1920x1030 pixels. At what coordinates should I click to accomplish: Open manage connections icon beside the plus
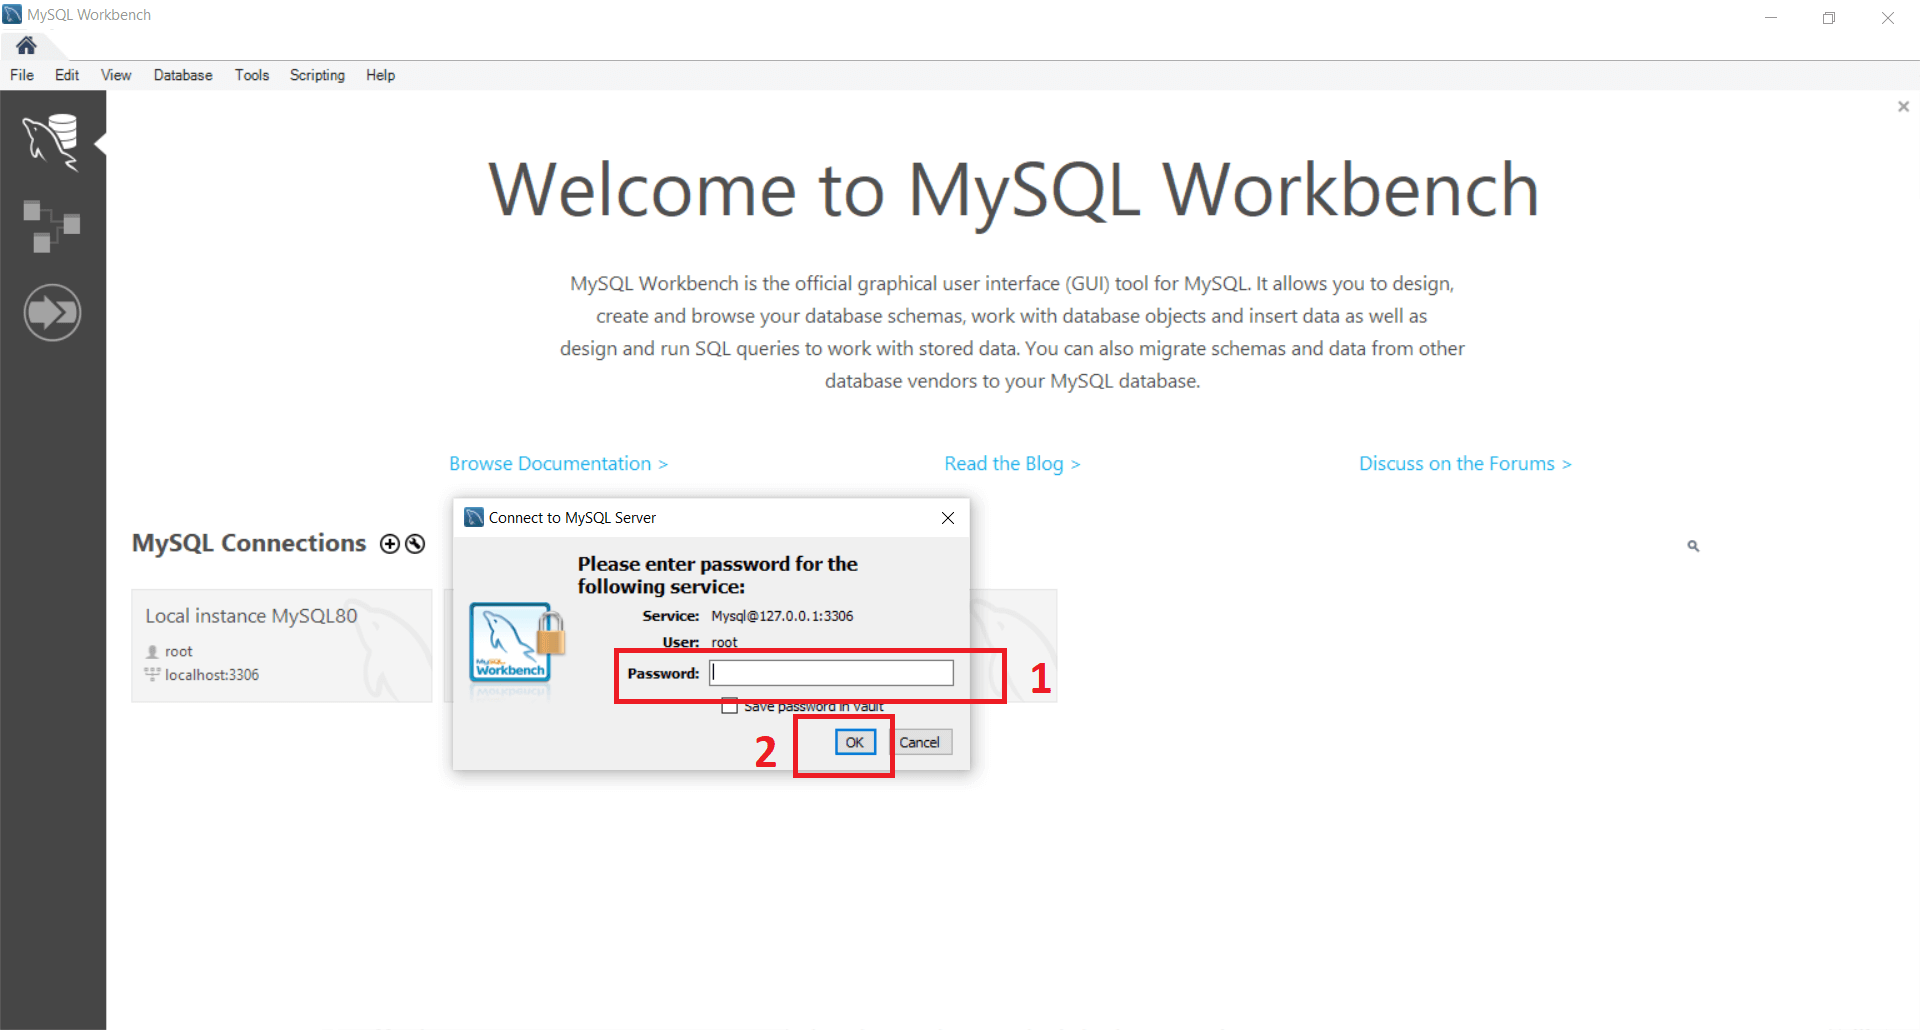coord(414,543)
